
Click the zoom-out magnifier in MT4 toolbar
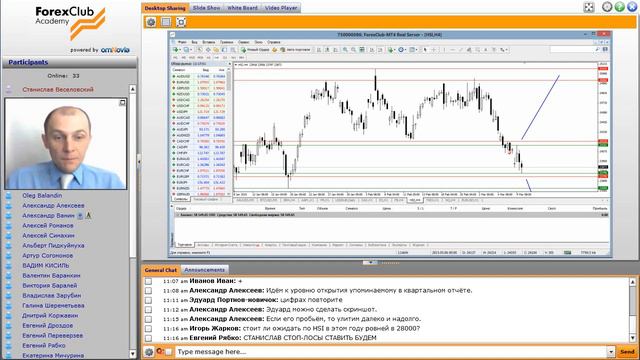[x=353, y=50]
